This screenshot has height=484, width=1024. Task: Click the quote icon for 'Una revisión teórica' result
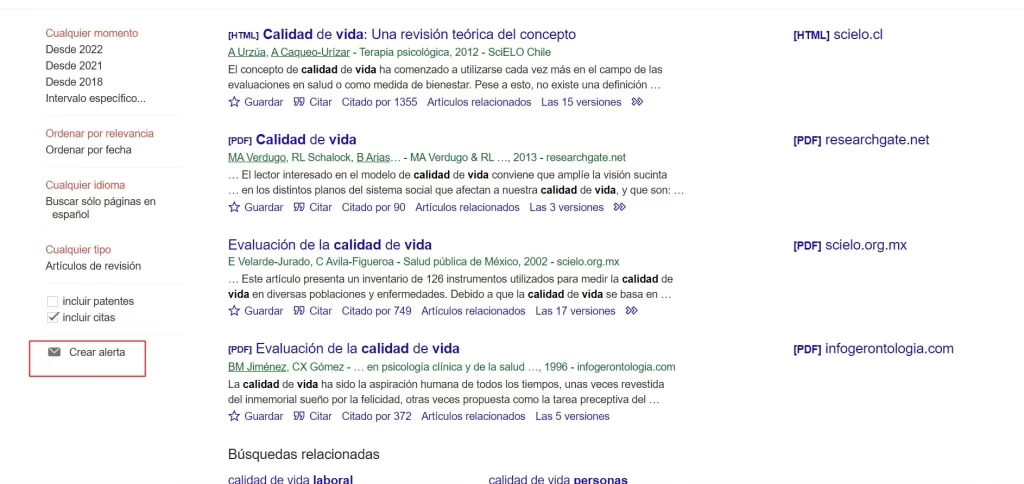coord(299,102)
